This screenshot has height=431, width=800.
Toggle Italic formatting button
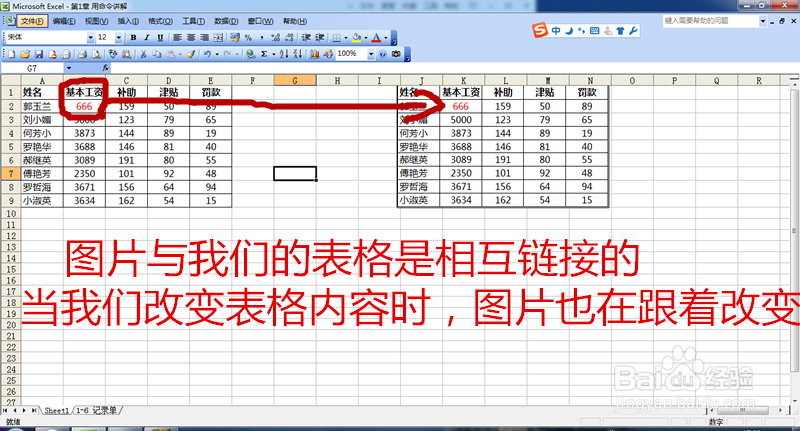click(146, 37)
